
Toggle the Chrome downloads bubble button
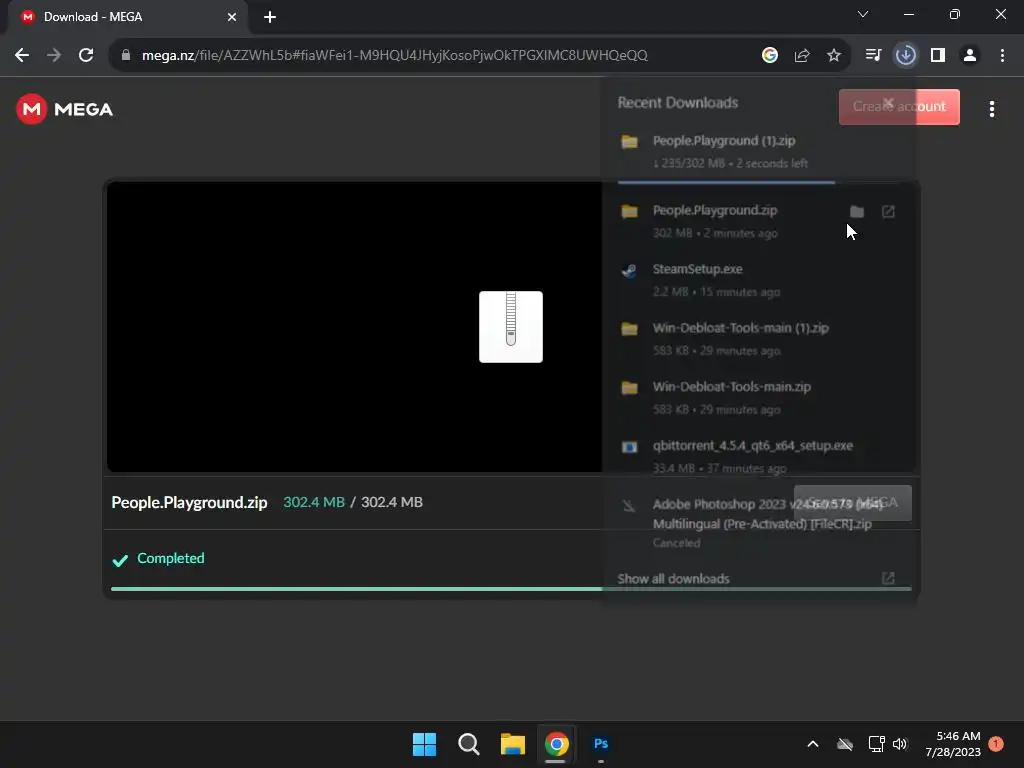coord(906,56)
